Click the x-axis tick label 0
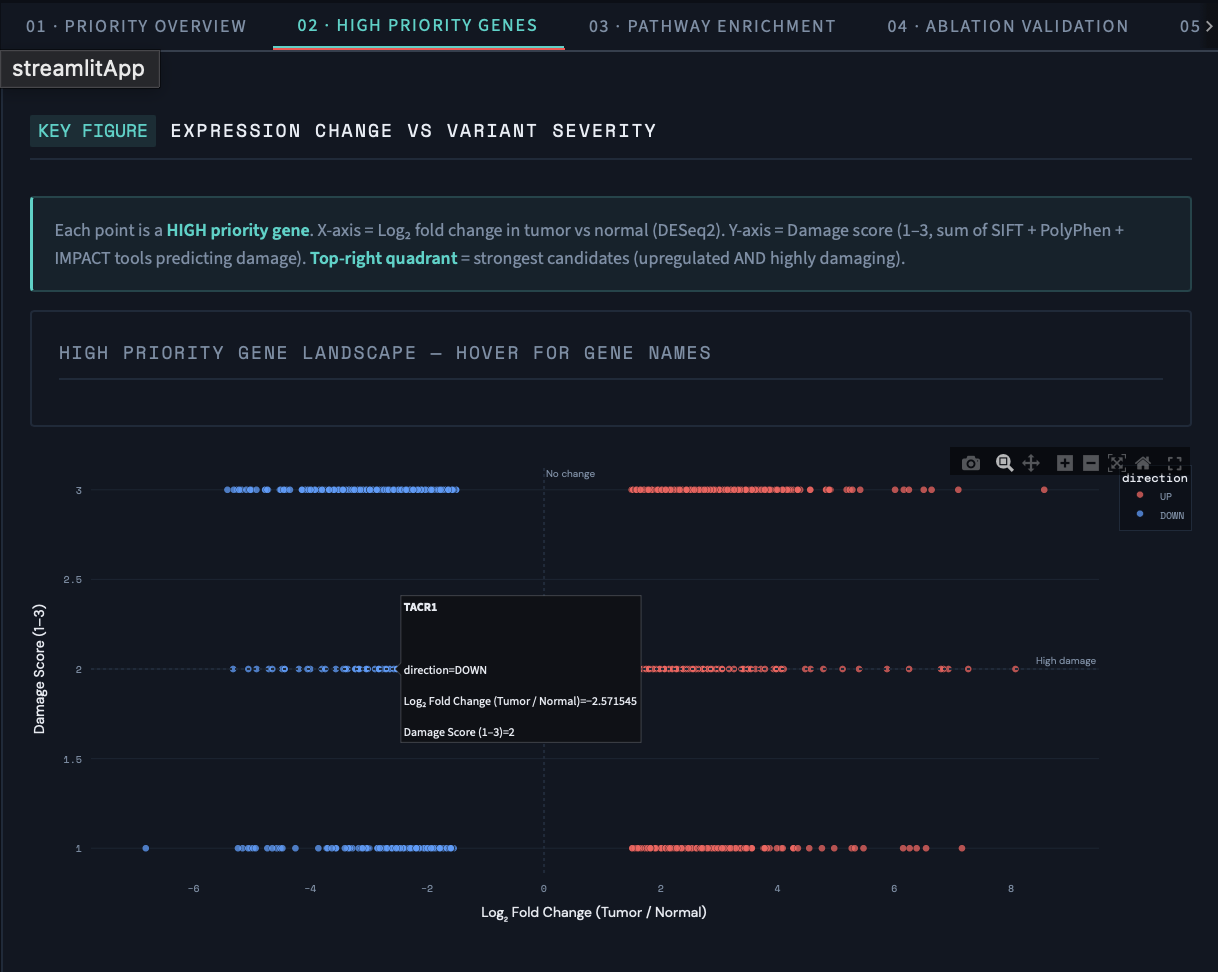 click(x=544, y=888)
